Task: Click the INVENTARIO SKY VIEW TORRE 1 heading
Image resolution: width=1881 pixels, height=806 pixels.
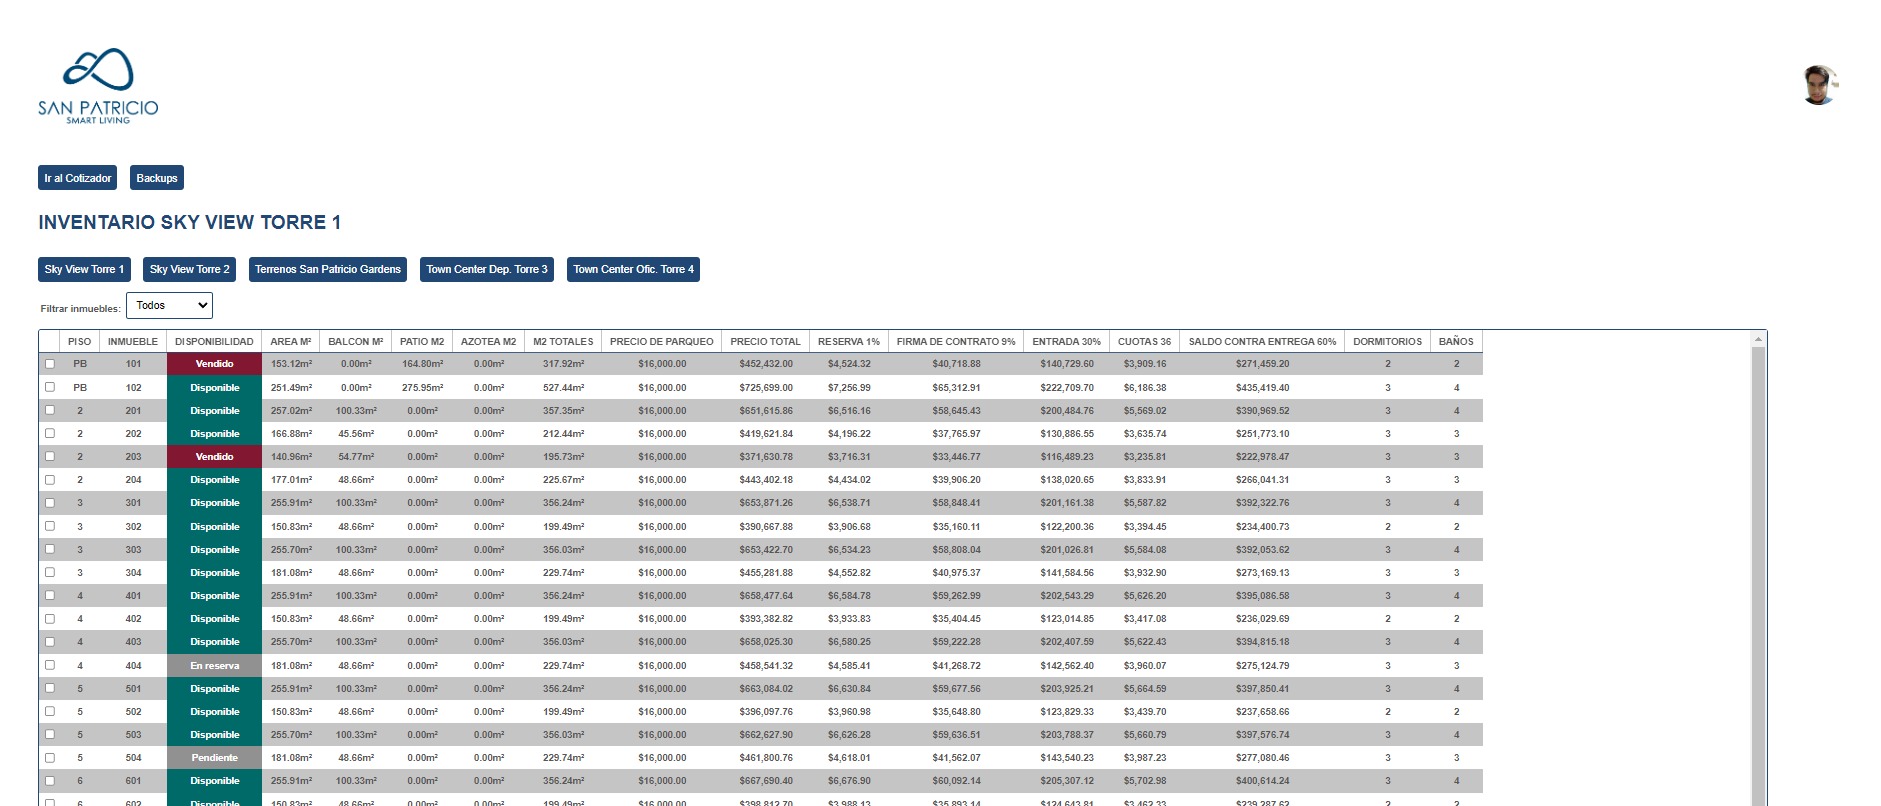Action: point(189,222)
